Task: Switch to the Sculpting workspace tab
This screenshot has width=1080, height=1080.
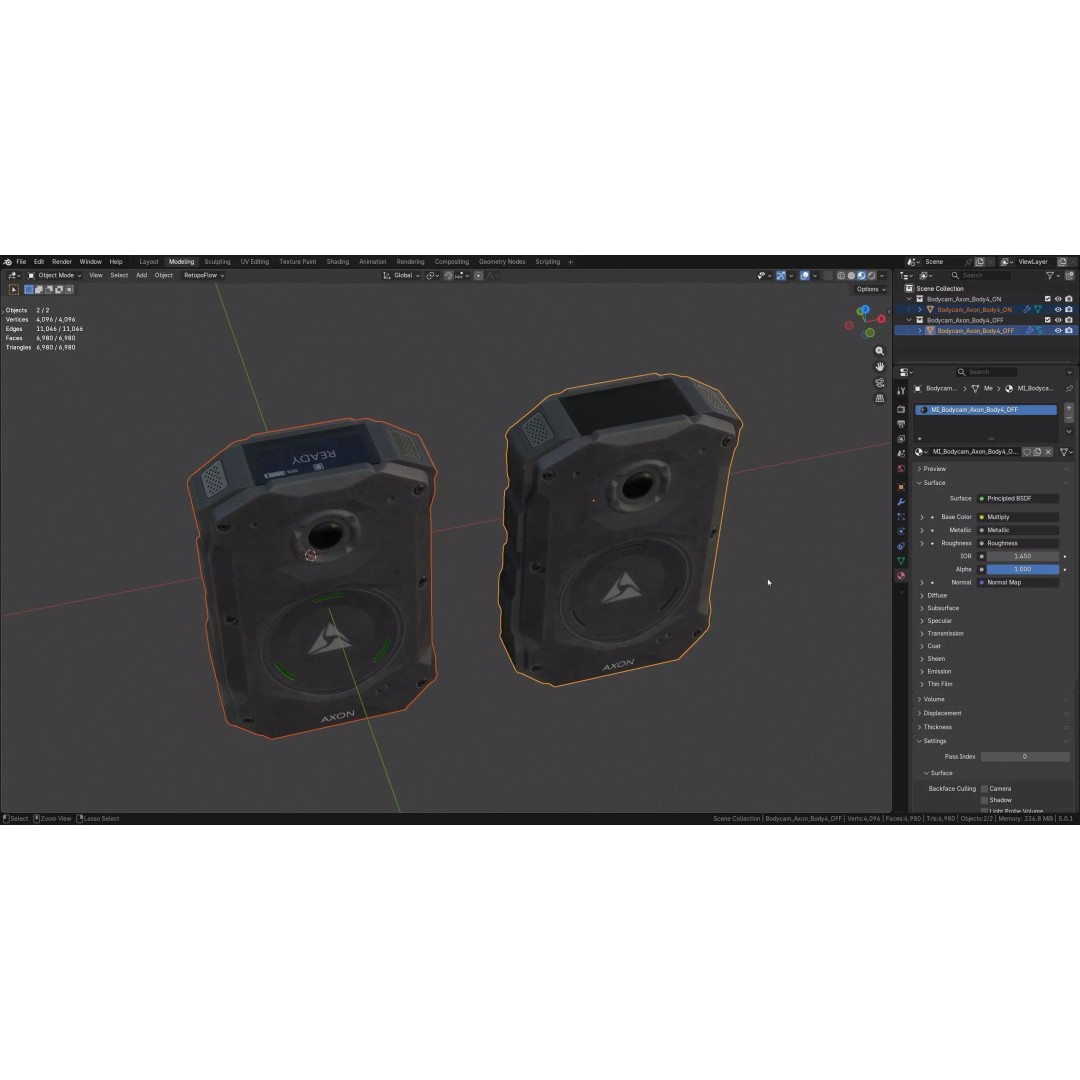Action: tap(217, 262)
